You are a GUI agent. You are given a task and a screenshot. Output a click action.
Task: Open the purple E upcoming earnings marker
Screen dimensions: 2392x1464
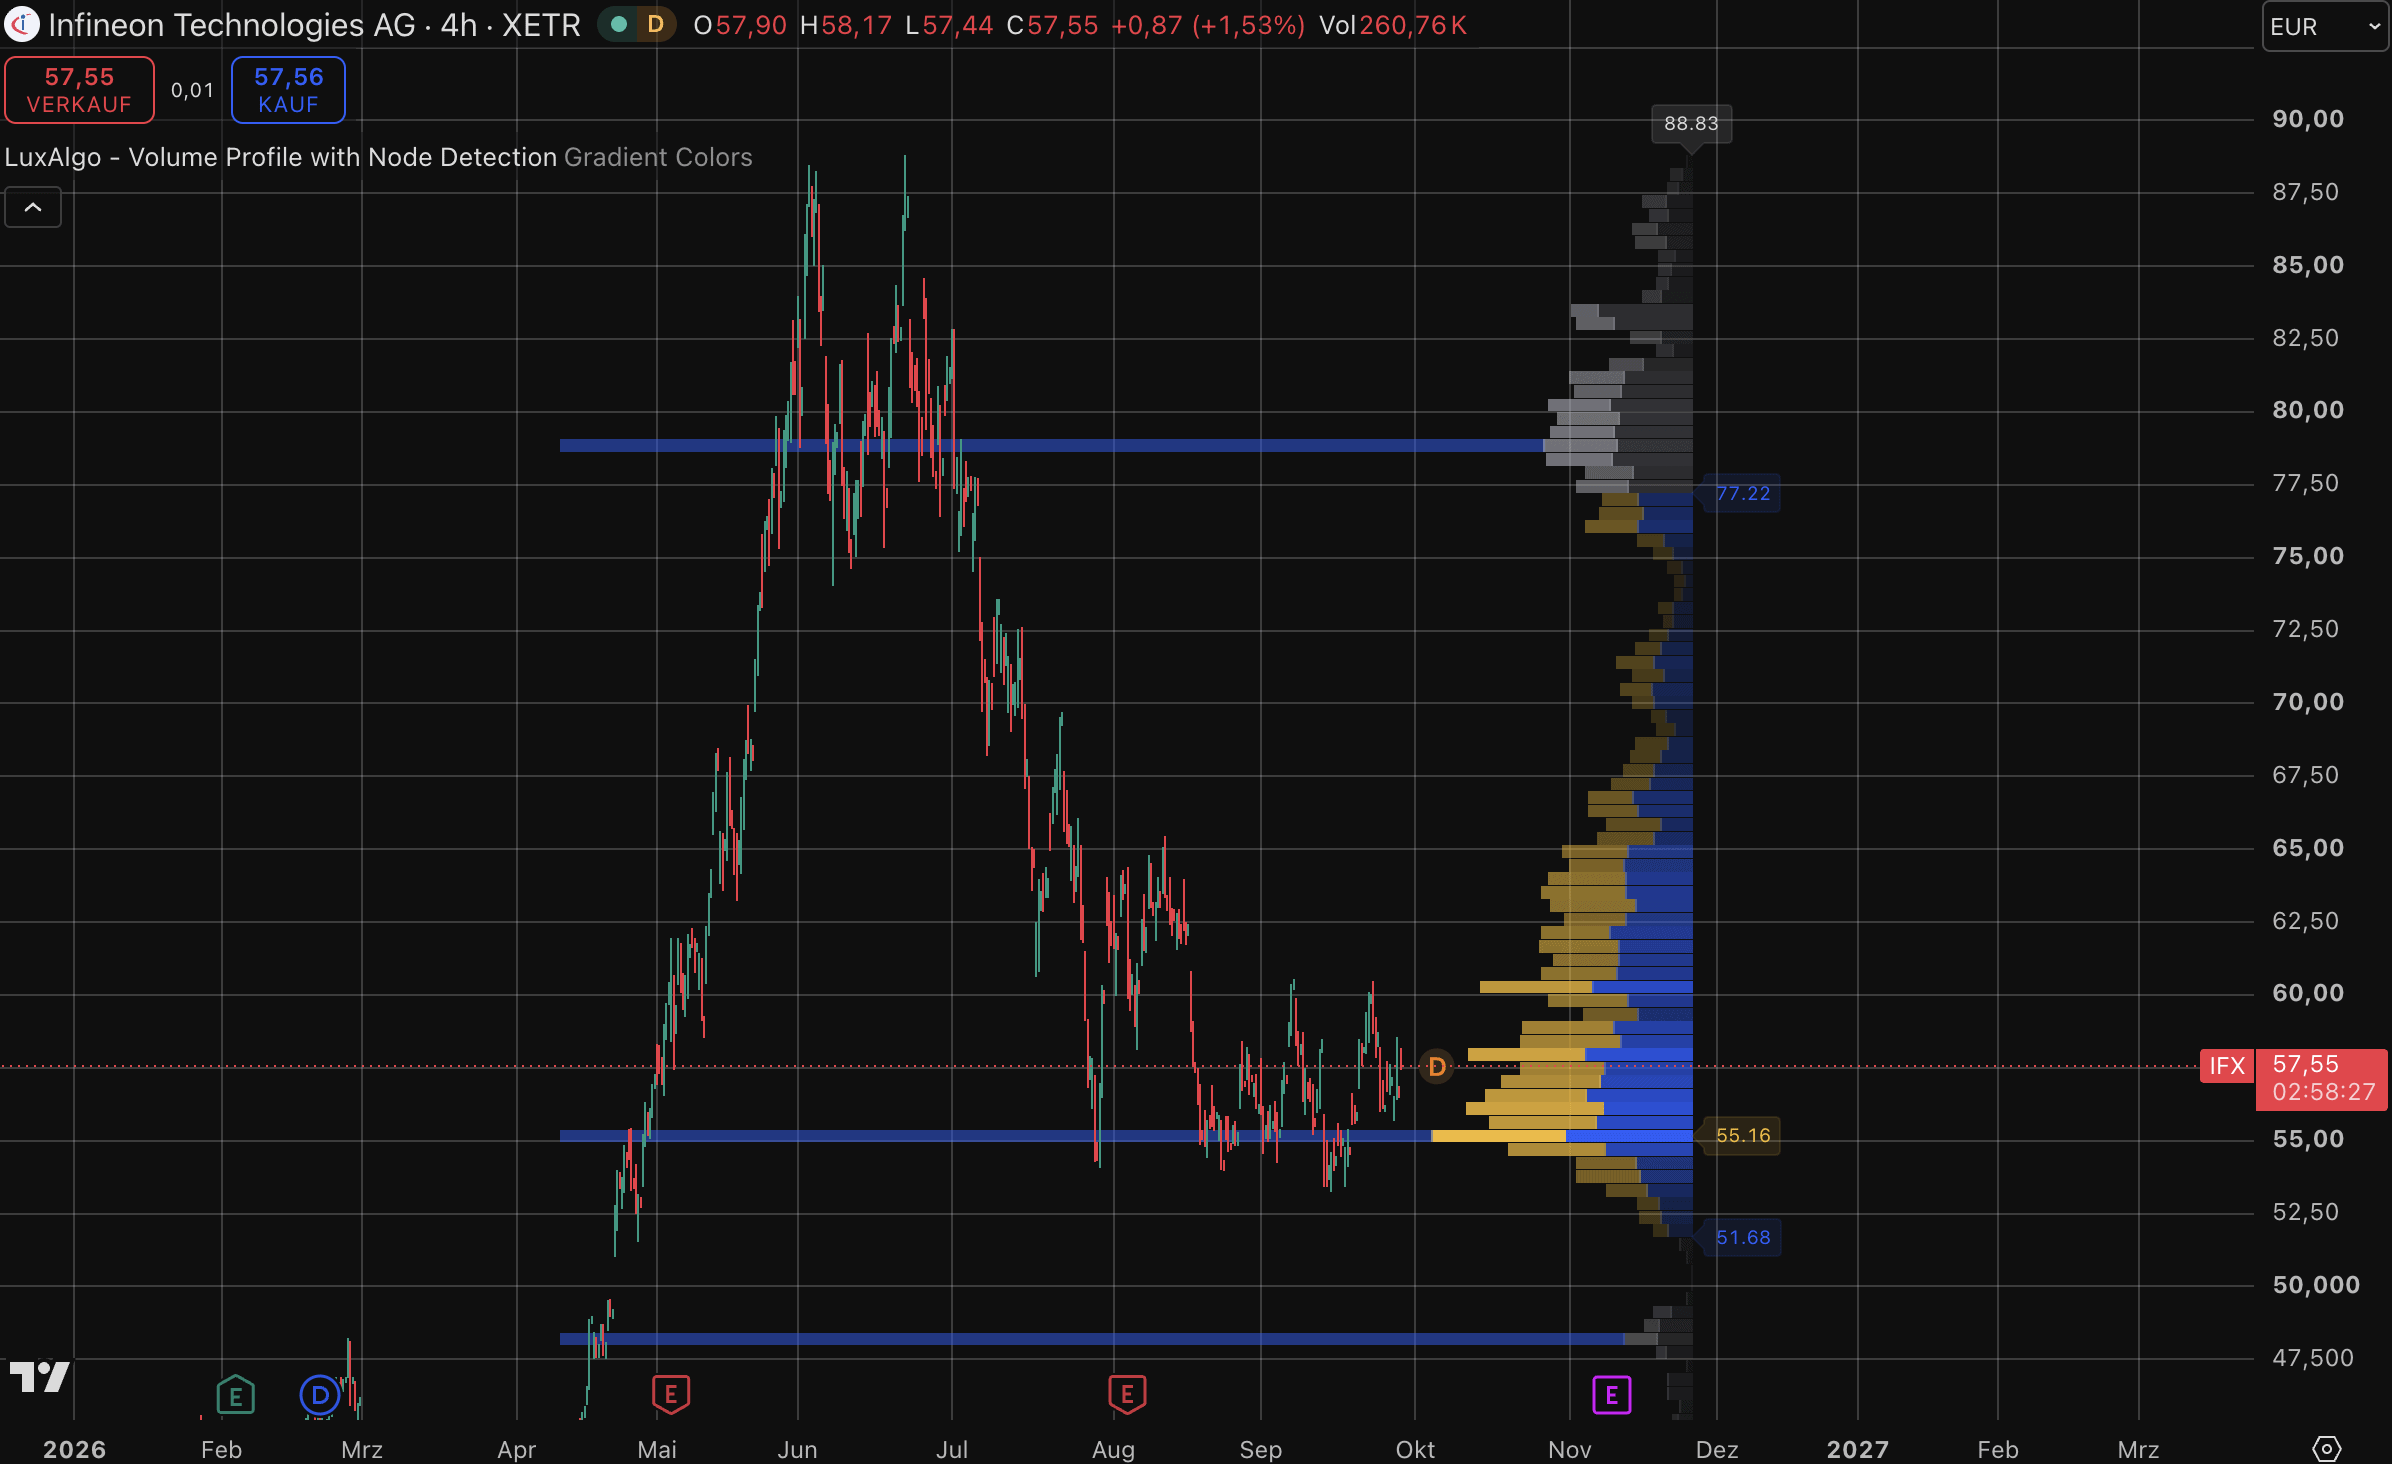pos(1612,1394)
